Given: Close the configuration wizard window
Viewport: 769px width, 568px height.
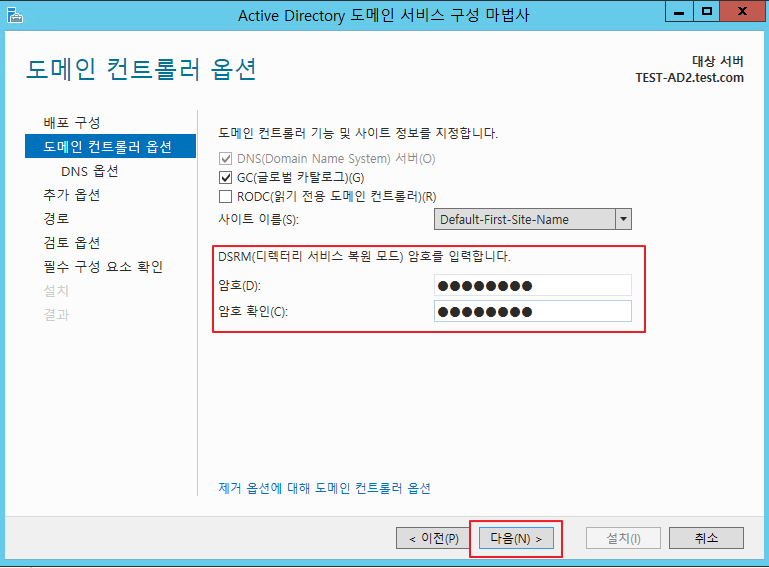Looking at the screenshot, I should tap(742, 12).
